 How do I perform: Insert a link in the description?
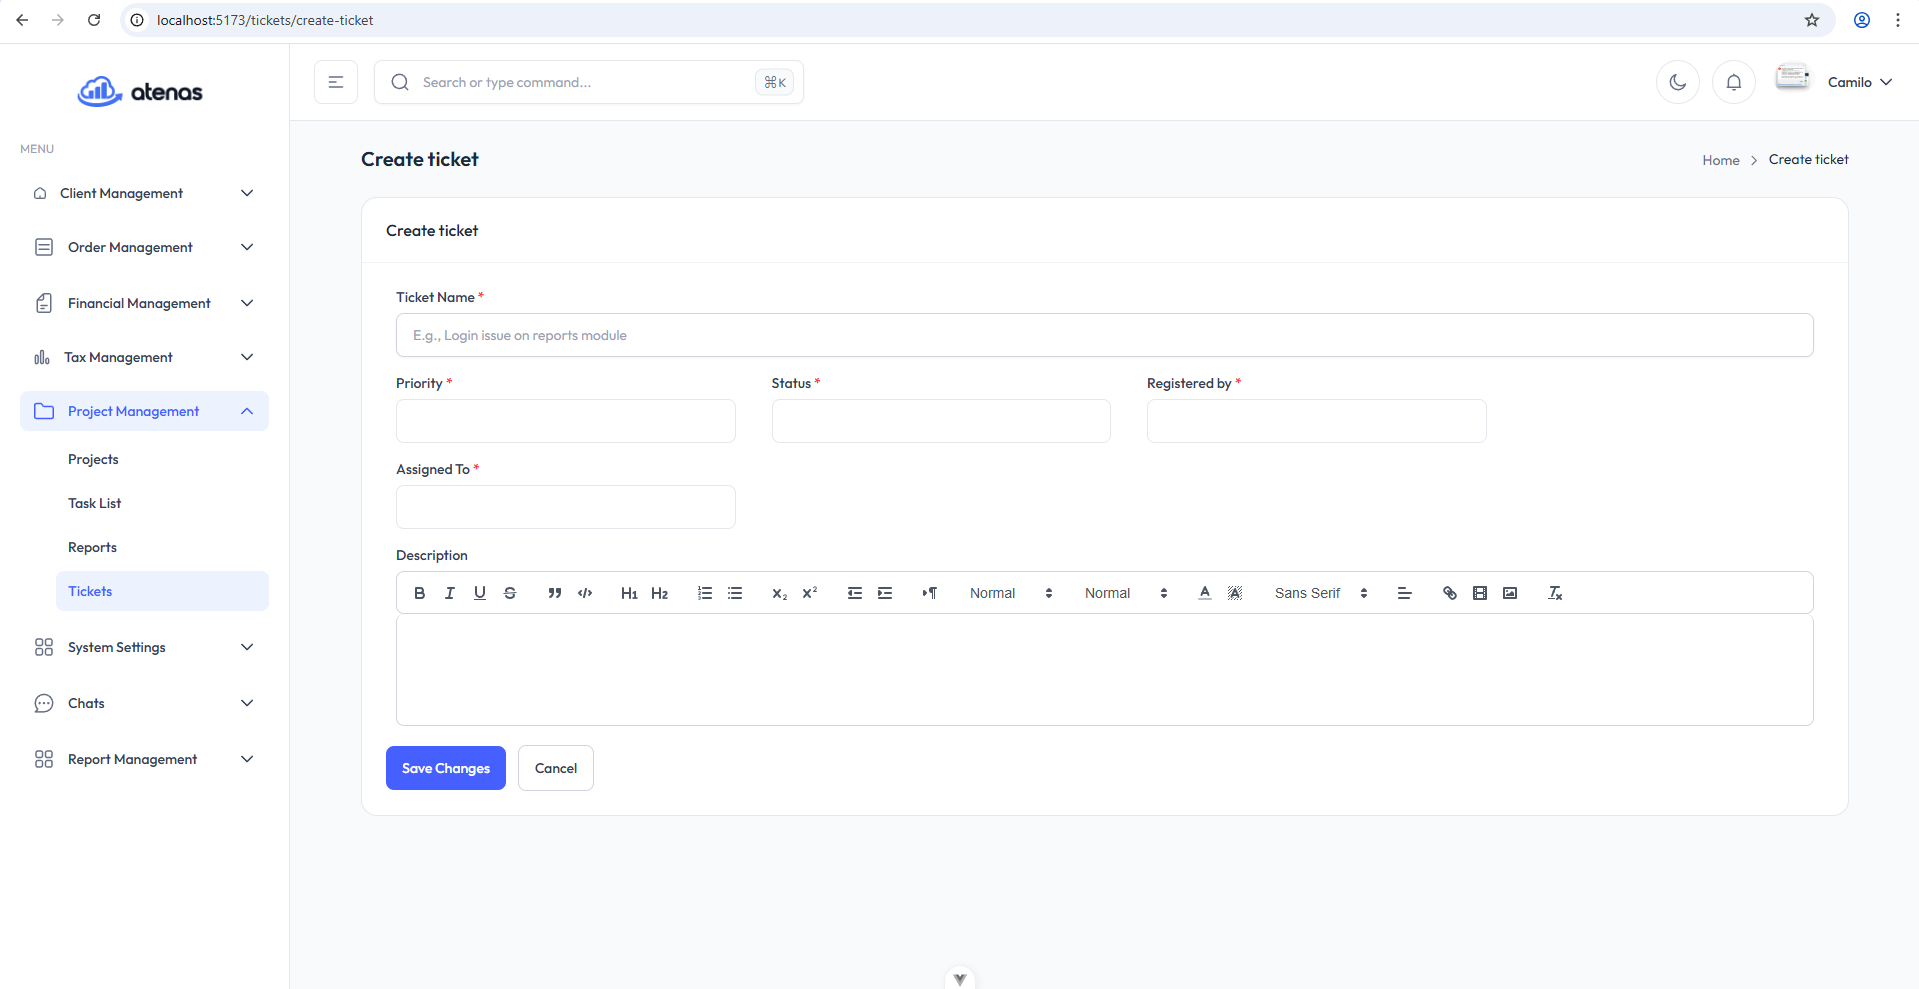tap(1450, 593)
